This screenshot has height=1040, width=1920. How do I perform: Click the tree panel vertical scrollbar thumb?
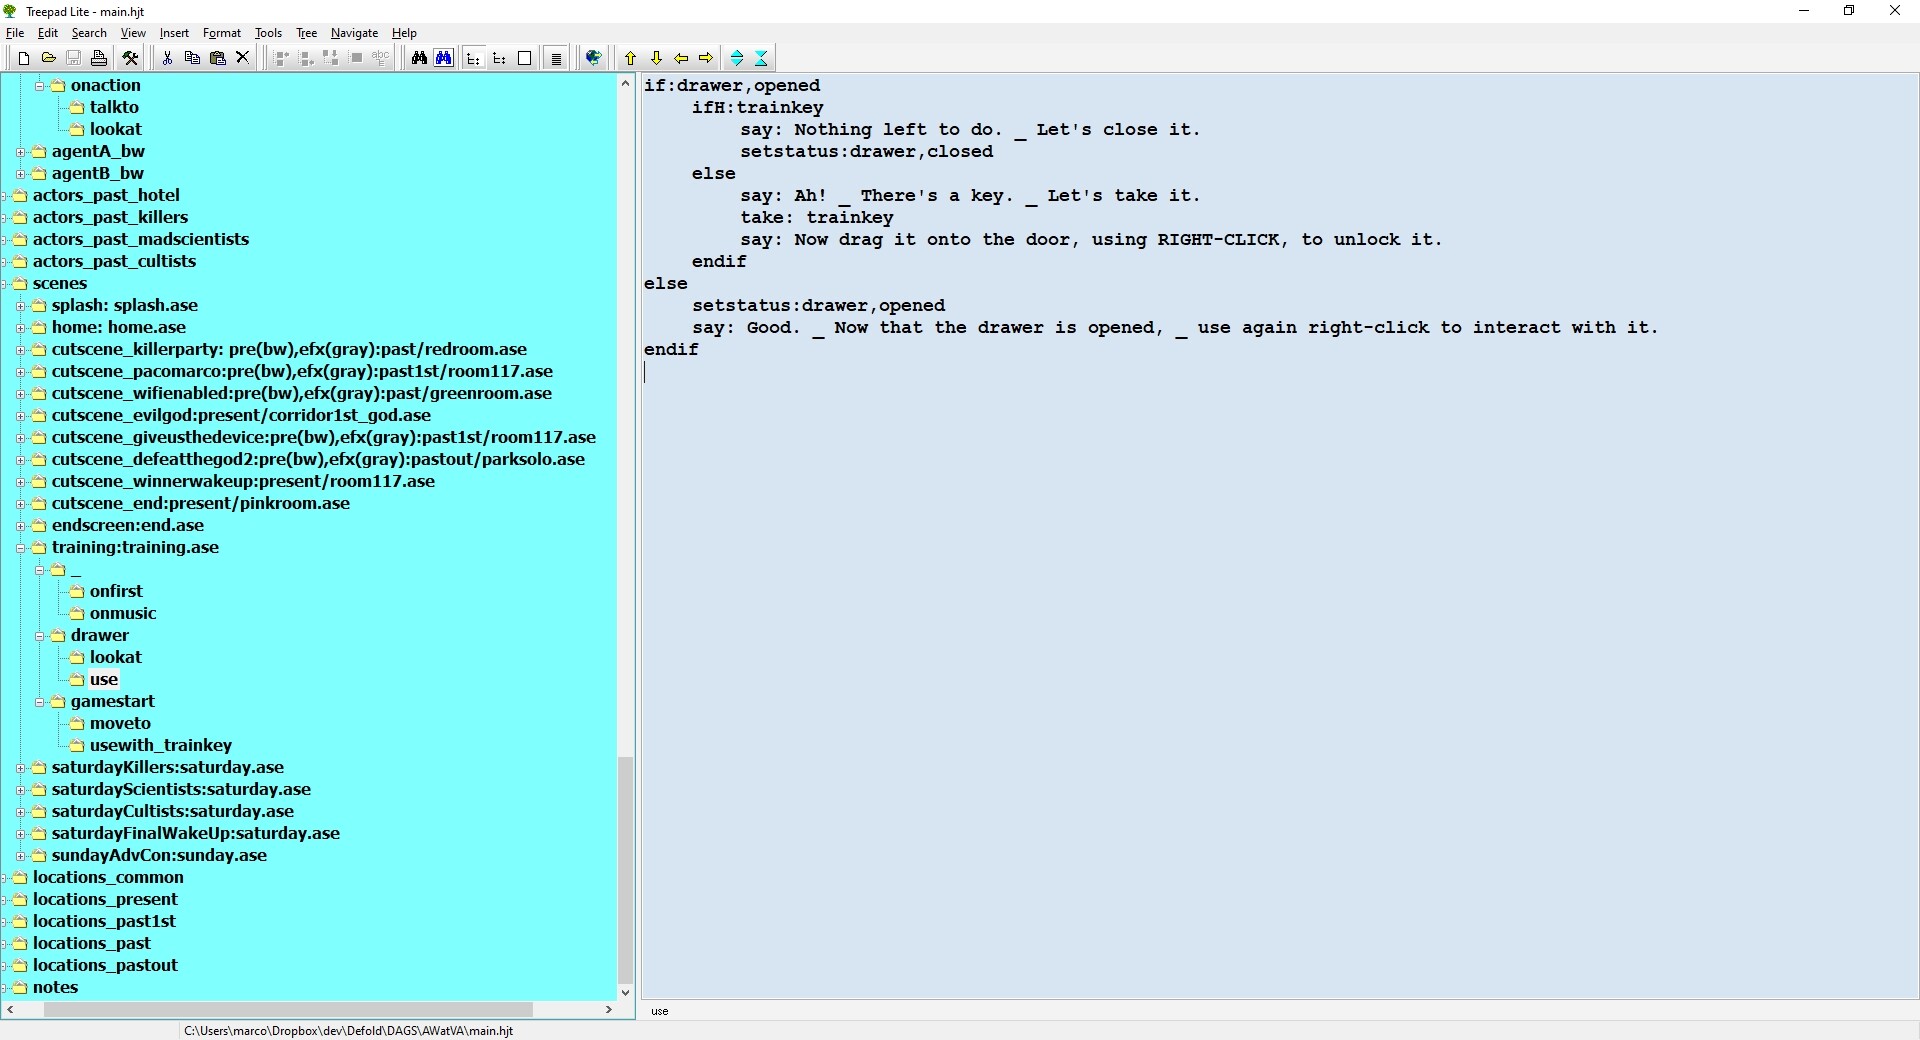pos(625,868)
